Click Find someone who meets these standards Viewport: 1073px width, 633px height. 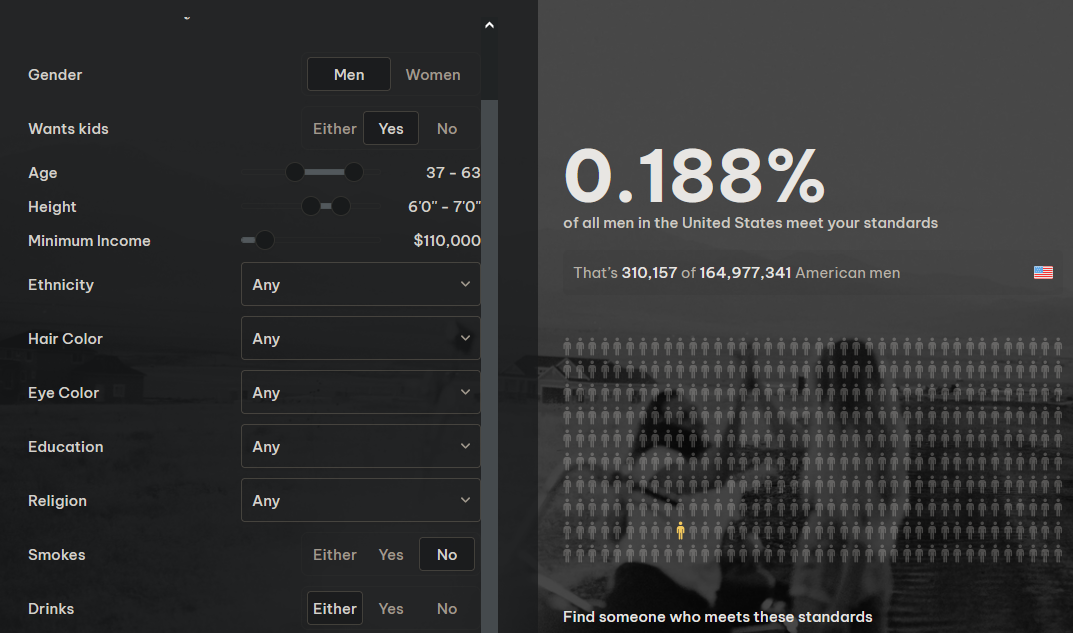pos(717,617)
